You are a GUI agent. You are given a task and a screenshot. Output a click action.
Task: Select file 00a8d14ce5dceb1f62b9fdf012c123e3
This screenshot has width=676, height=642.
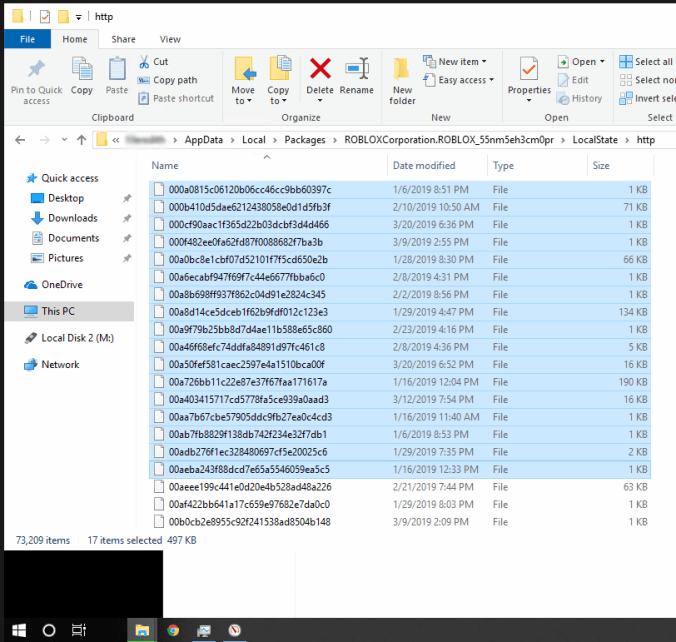pyautogui.click(x=400, y=312)
